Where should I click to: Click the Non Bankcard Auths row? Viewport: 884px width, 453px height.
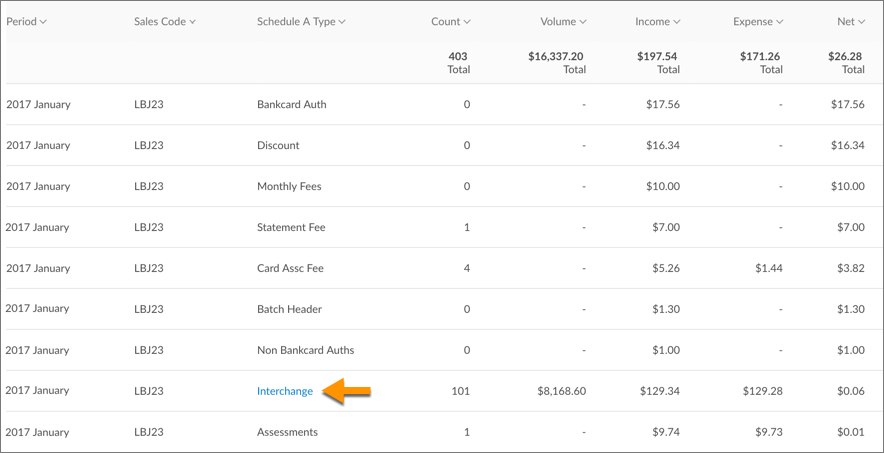[x=305, y=350]
